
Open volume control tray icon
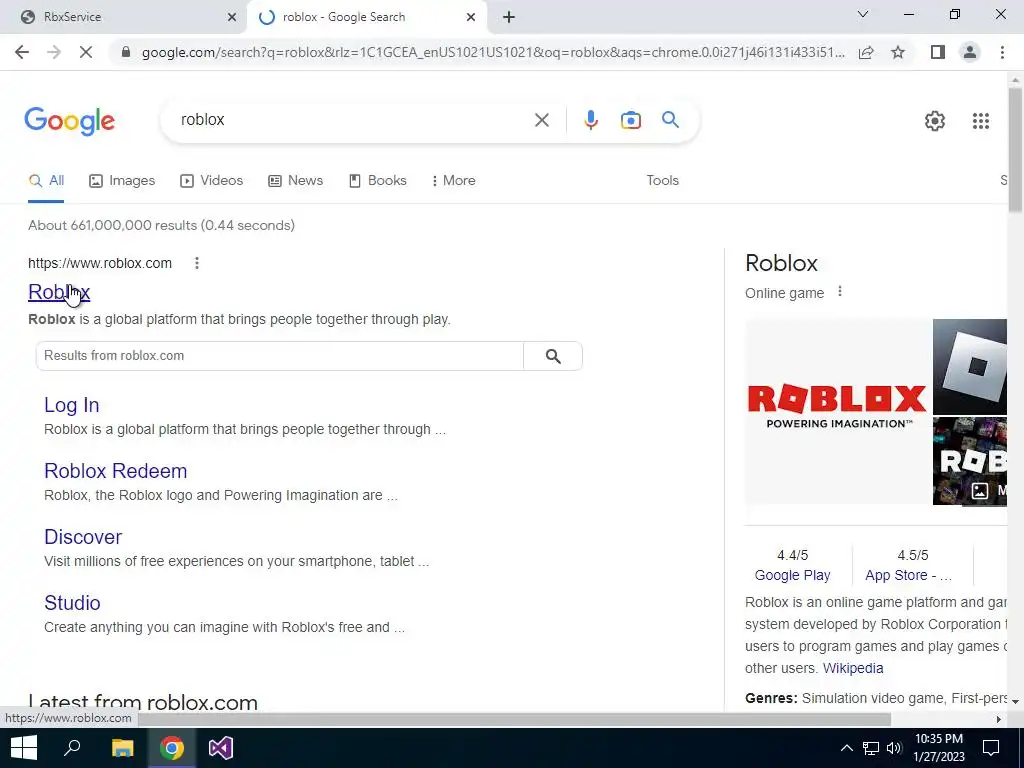894,748
